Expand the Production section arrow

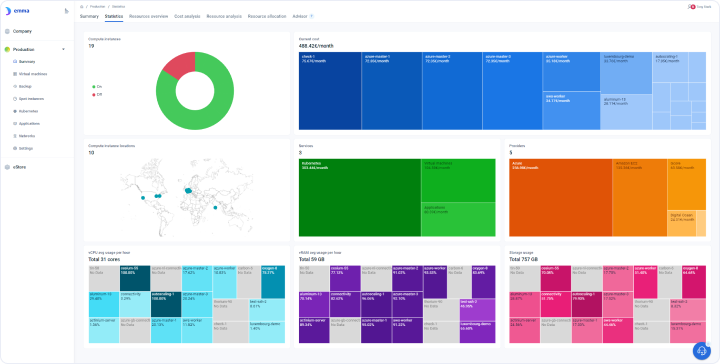tap(63, 49)
